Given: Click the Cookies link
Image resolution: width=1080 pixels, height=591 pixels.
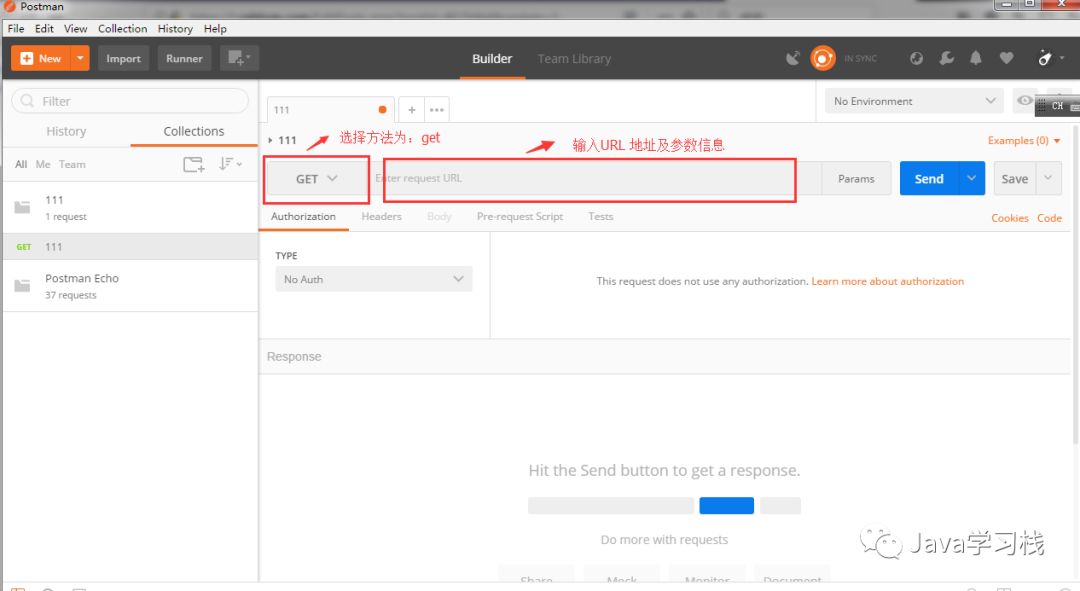Looking at the screenshot, I should 1009,218.
